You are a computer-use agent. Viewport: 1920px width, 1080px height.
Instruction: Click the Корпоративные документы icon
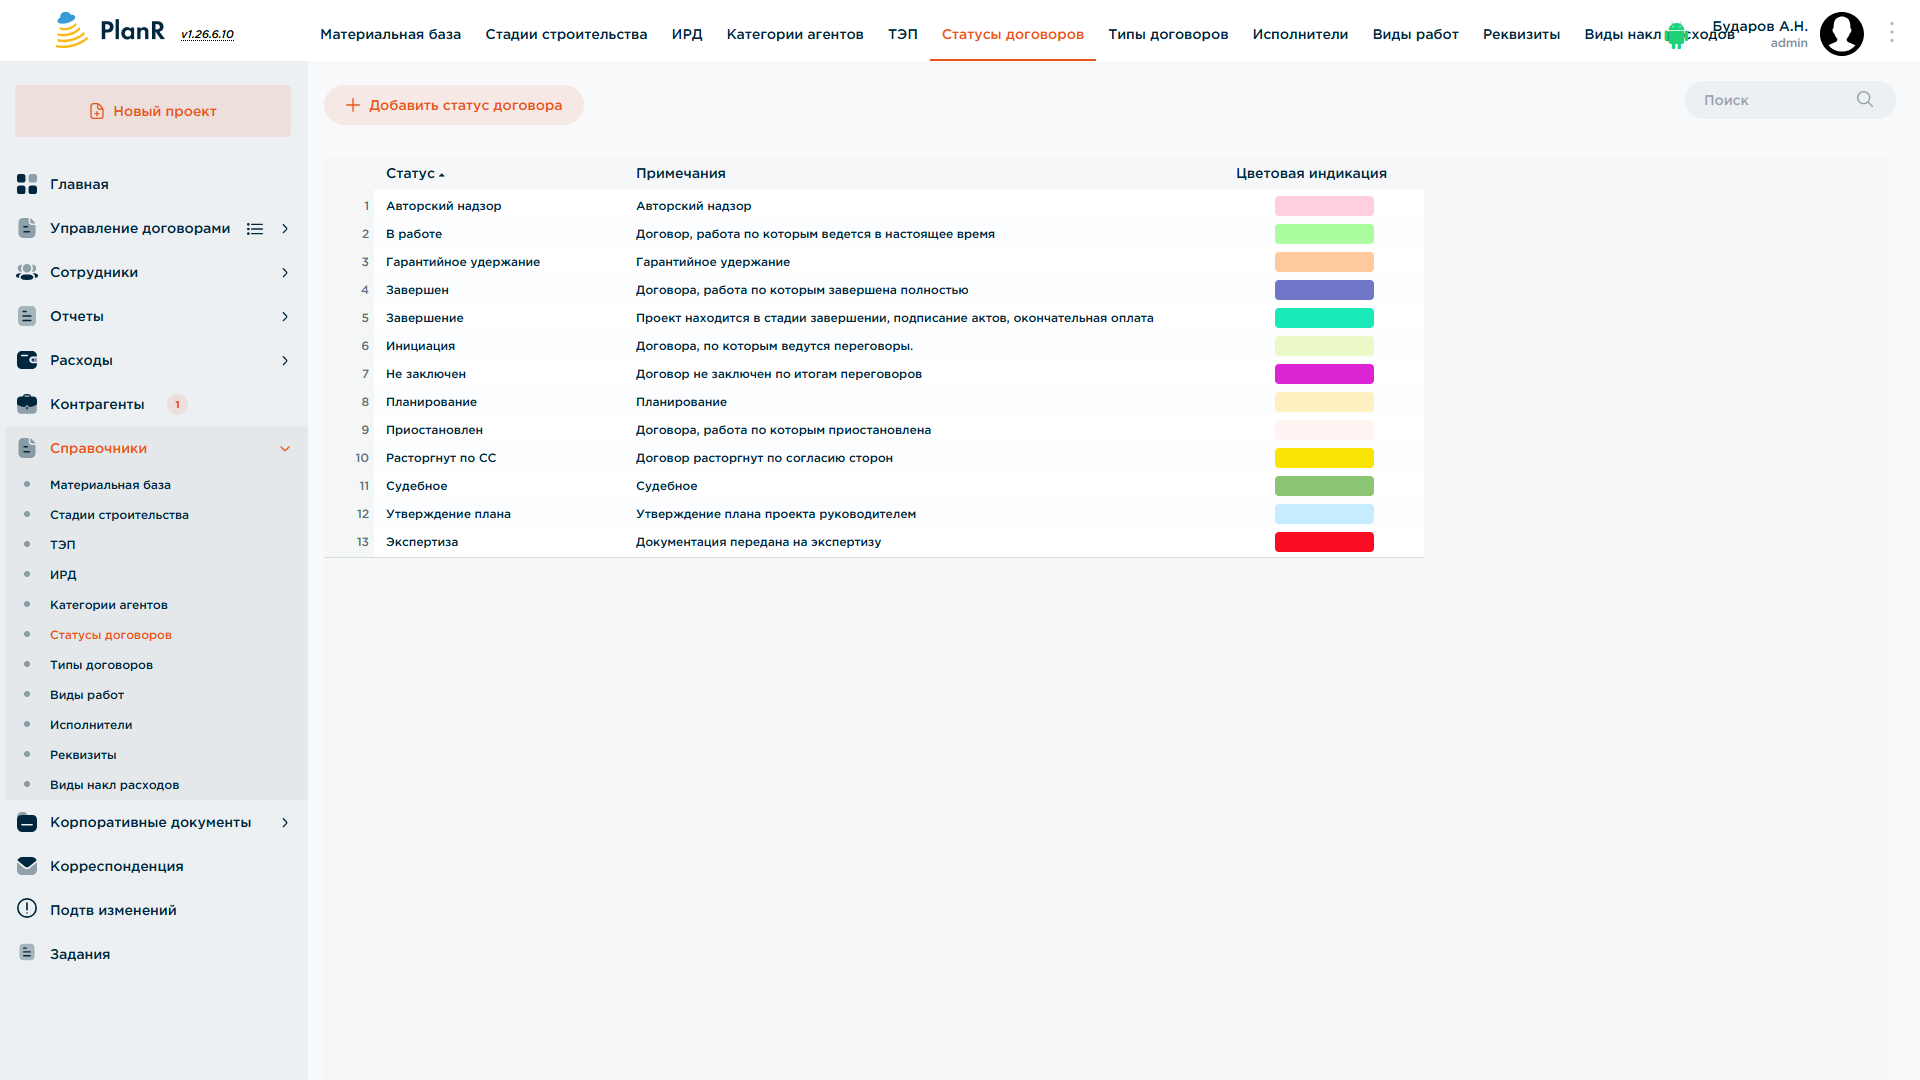[27, 822]
